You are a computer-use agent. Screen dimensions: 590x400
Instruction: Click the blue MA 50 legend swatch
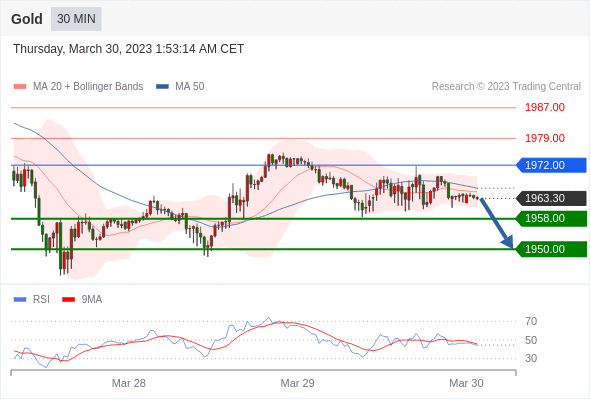(x=163, y=87)
